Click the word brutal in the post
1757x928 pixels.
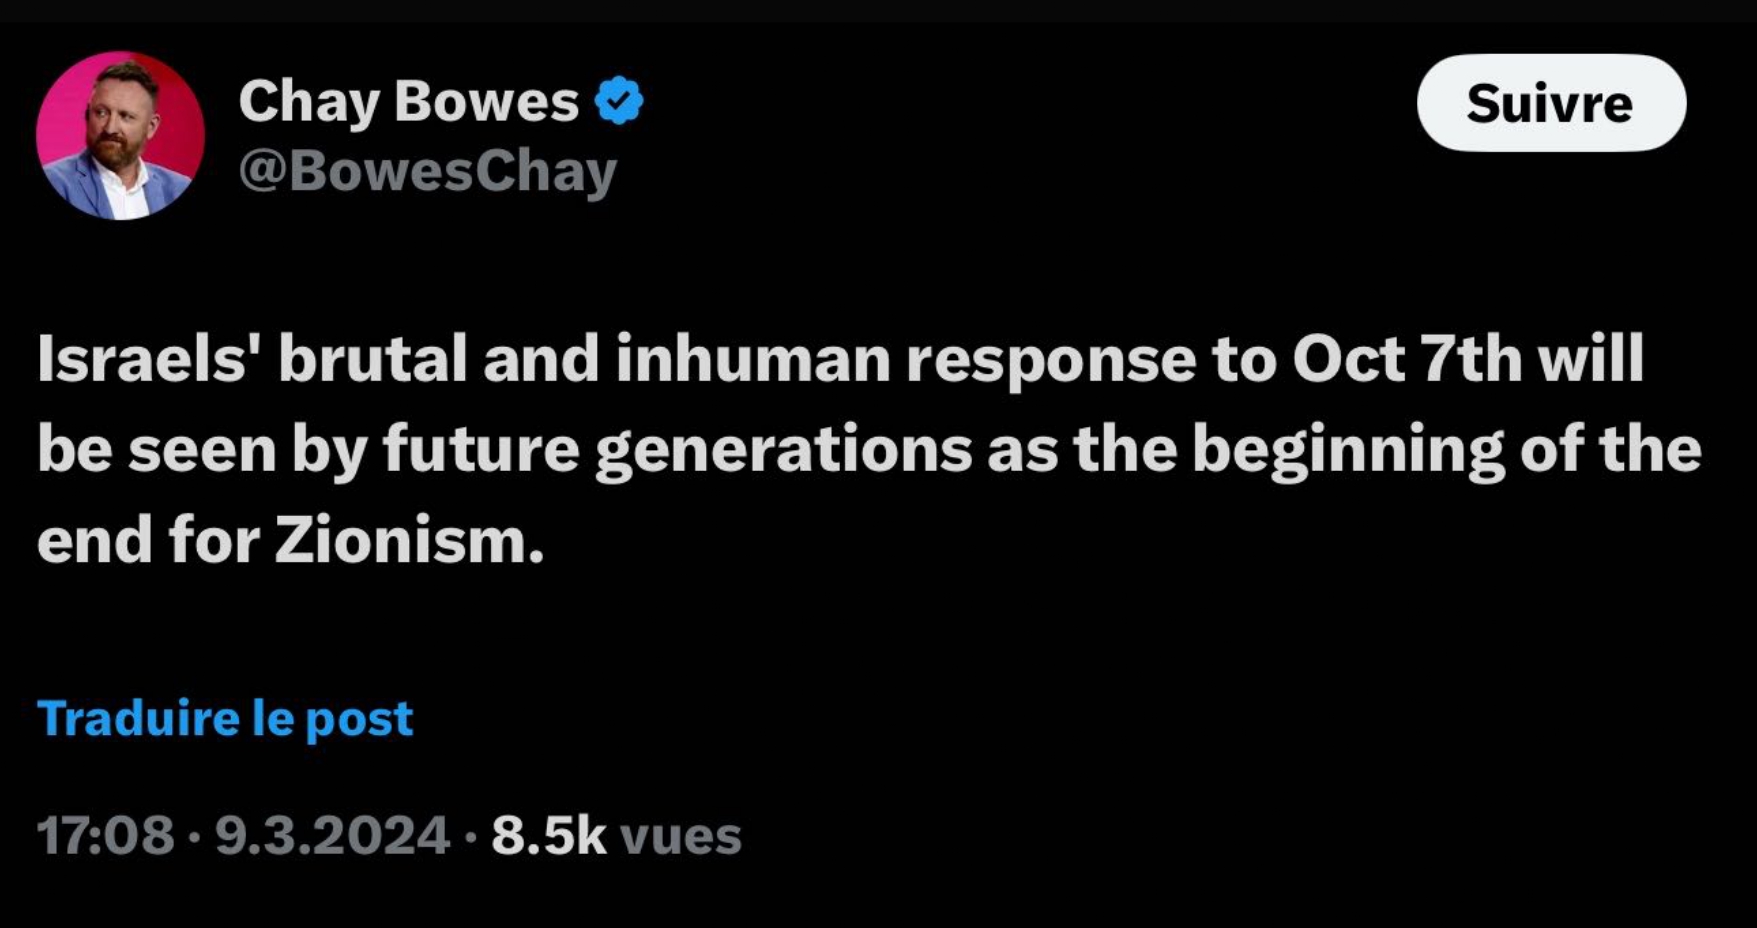[x=373, y=359]
